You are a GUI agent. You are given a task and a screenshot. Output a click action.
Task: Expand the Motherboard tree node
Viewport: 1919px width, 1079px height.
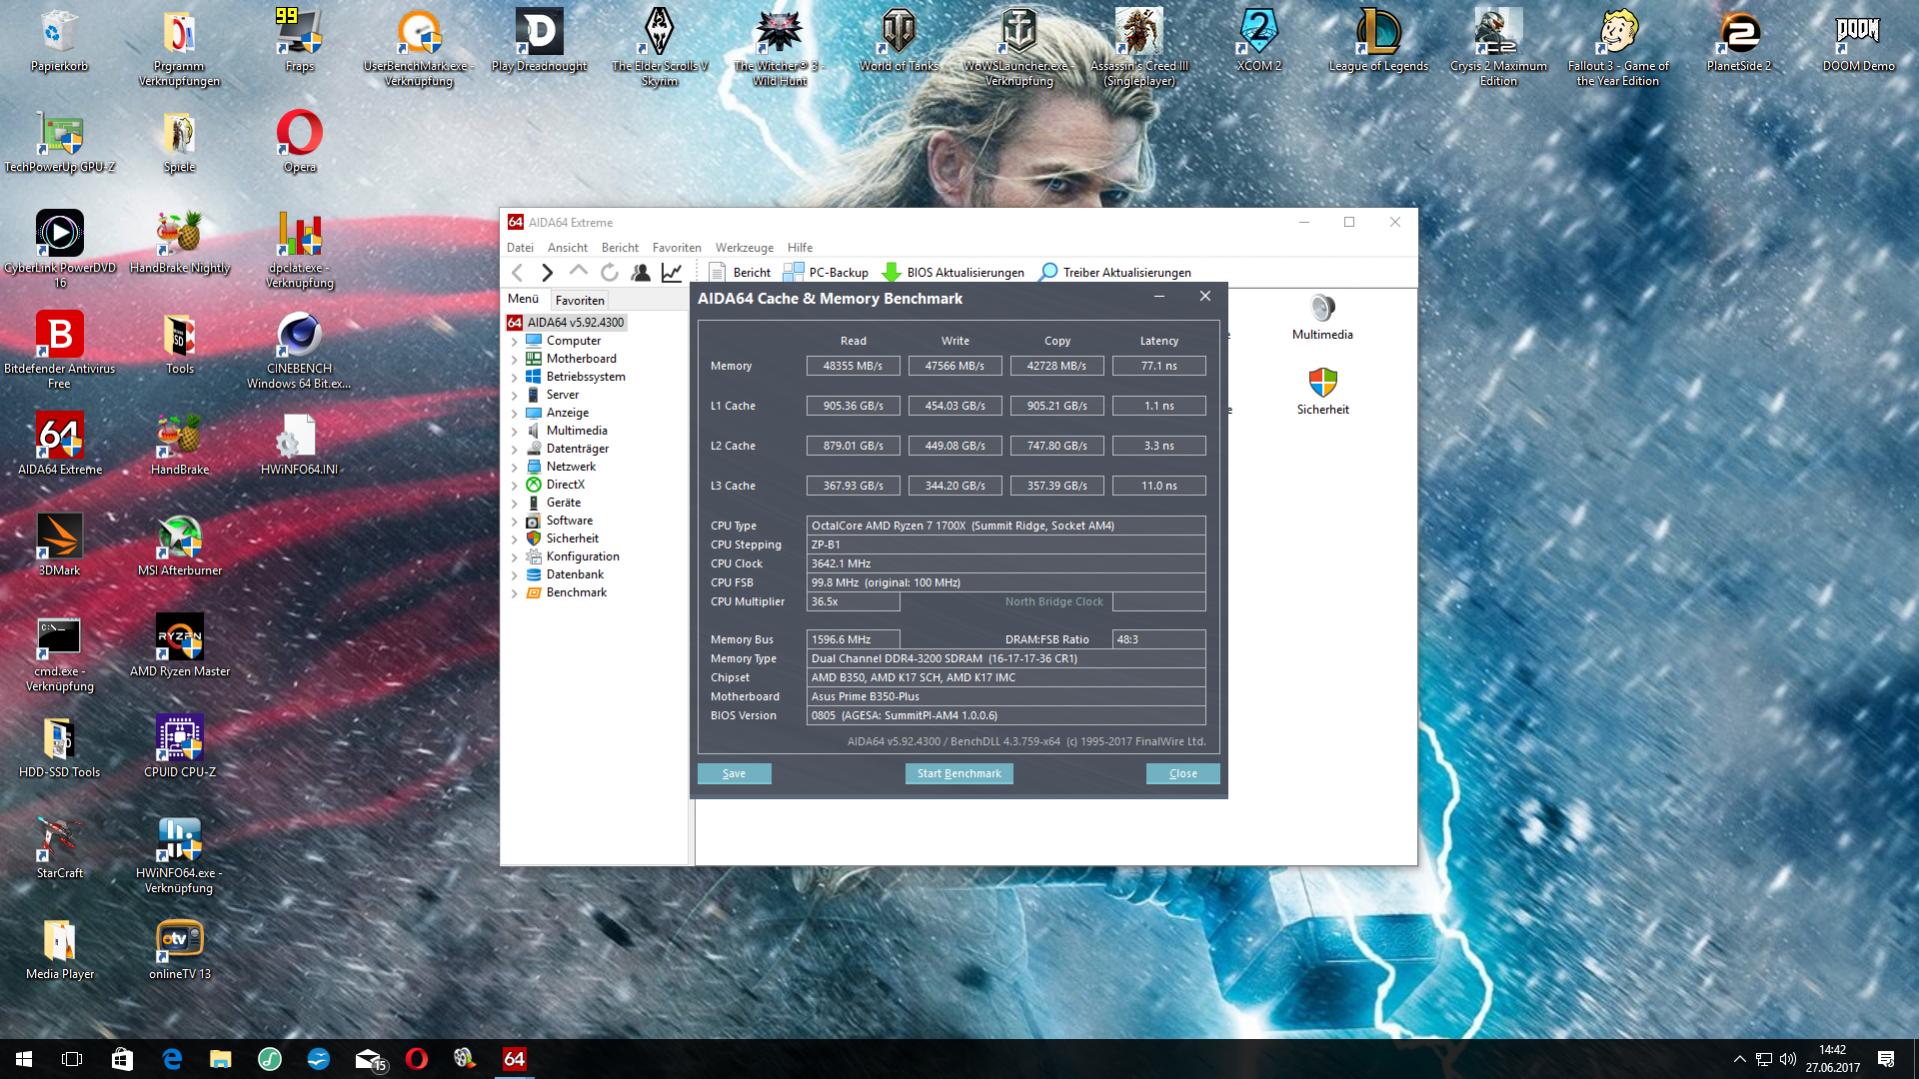pos(515,359)
